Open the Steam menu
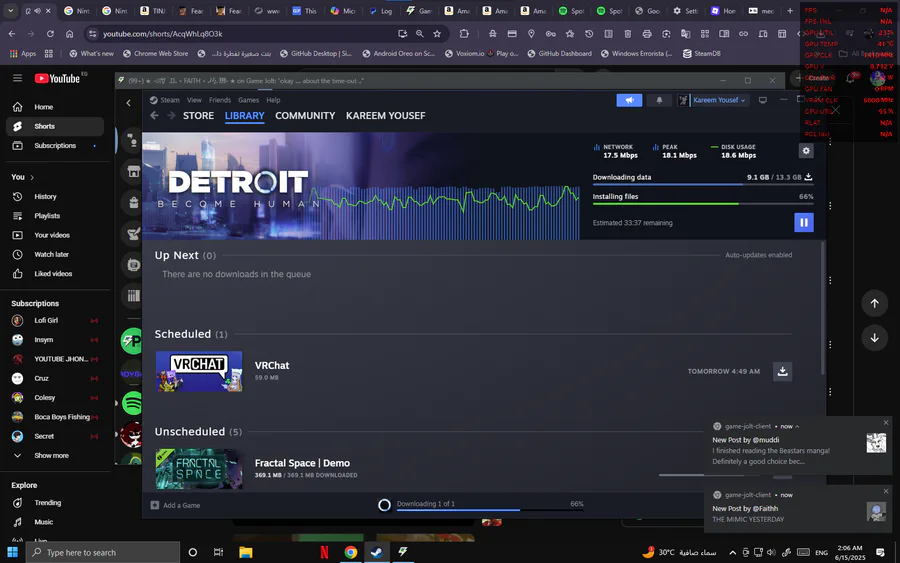 165,100
